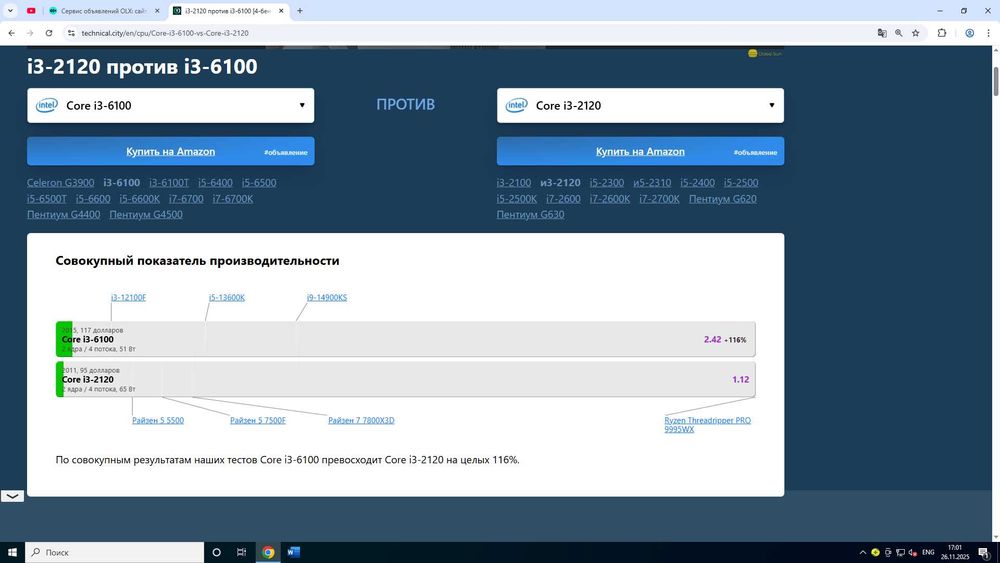Click the zoom magnifier icon in address bar
This screenshot has width=1000, height=563.
[899, 33]
